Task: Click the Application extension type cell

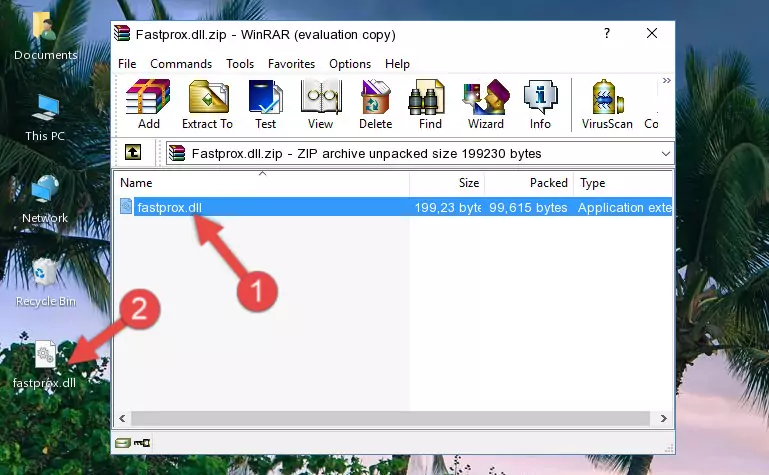Action: click(624, 207)
